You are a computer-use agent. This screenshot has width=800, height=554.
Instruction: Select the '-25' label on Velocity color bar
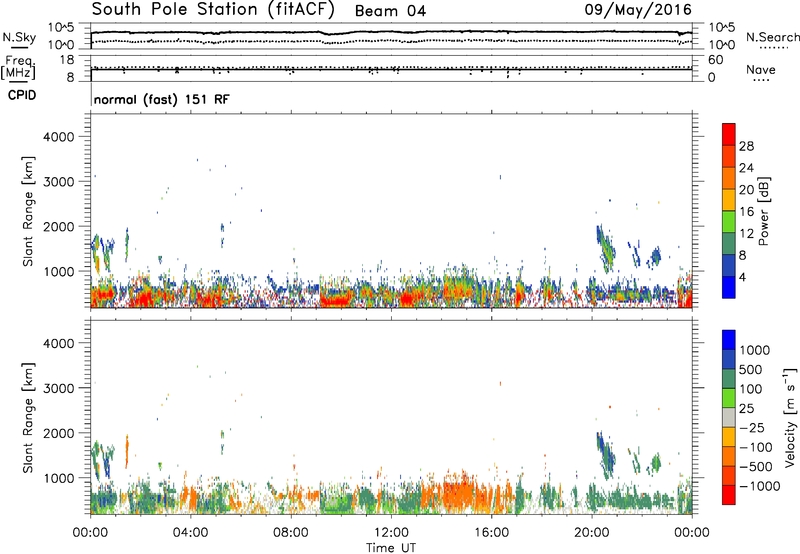[x=752, y=428]
